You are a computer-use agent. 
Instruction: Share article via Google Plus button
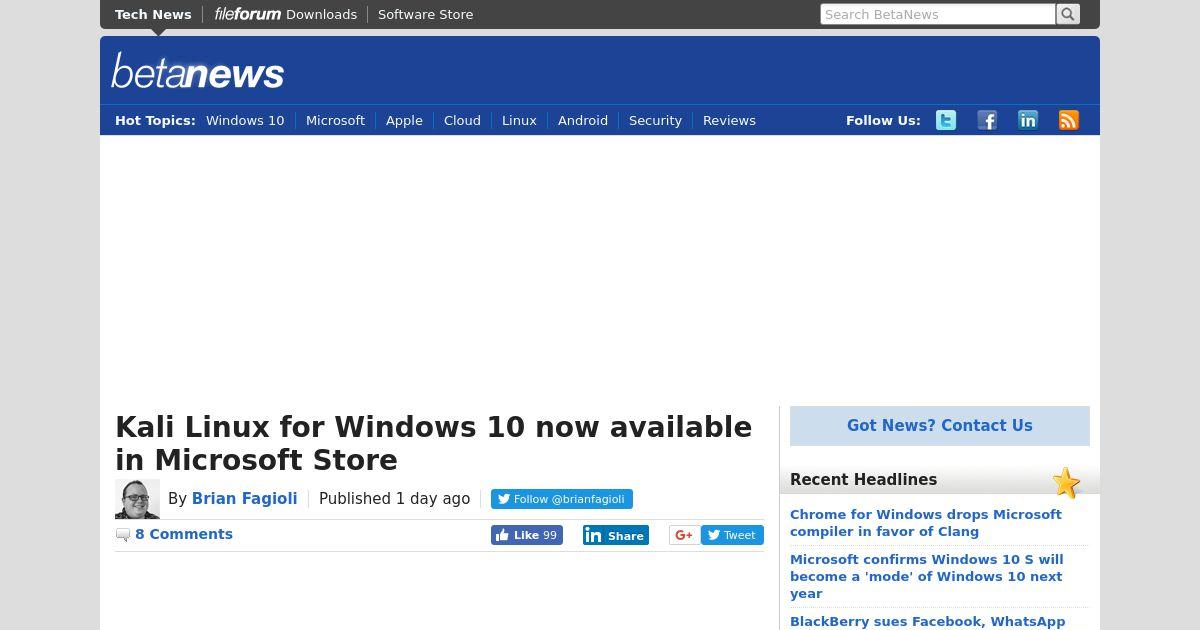tap(684, 535)
